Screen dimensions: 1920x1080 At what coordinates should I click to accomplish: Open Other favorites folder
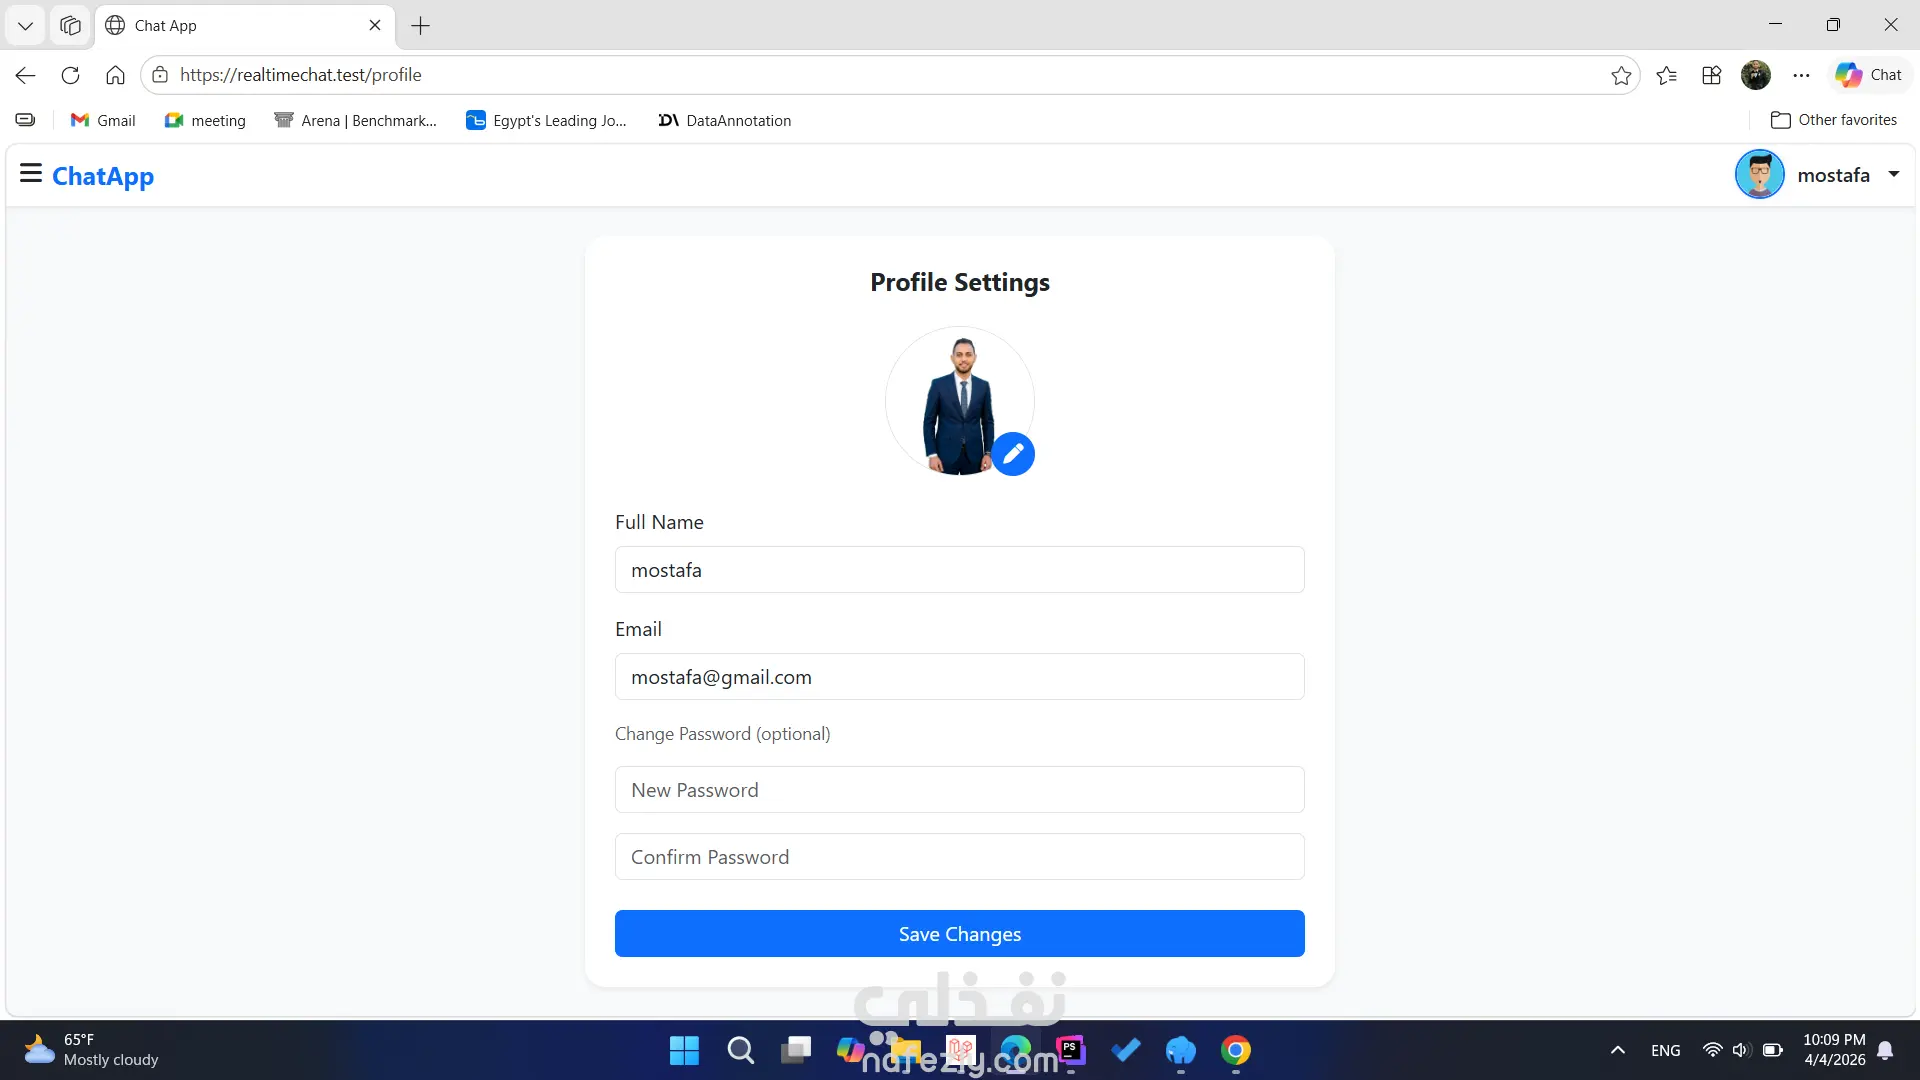1833,120
